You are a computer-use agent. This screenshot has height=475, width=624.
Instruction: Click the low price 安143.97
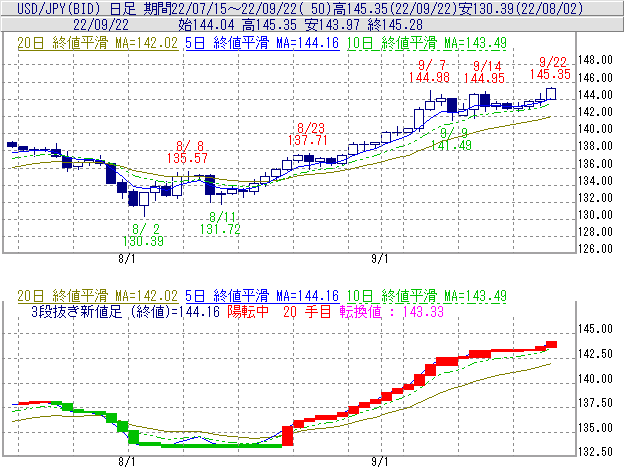click(x=333, y=25)
